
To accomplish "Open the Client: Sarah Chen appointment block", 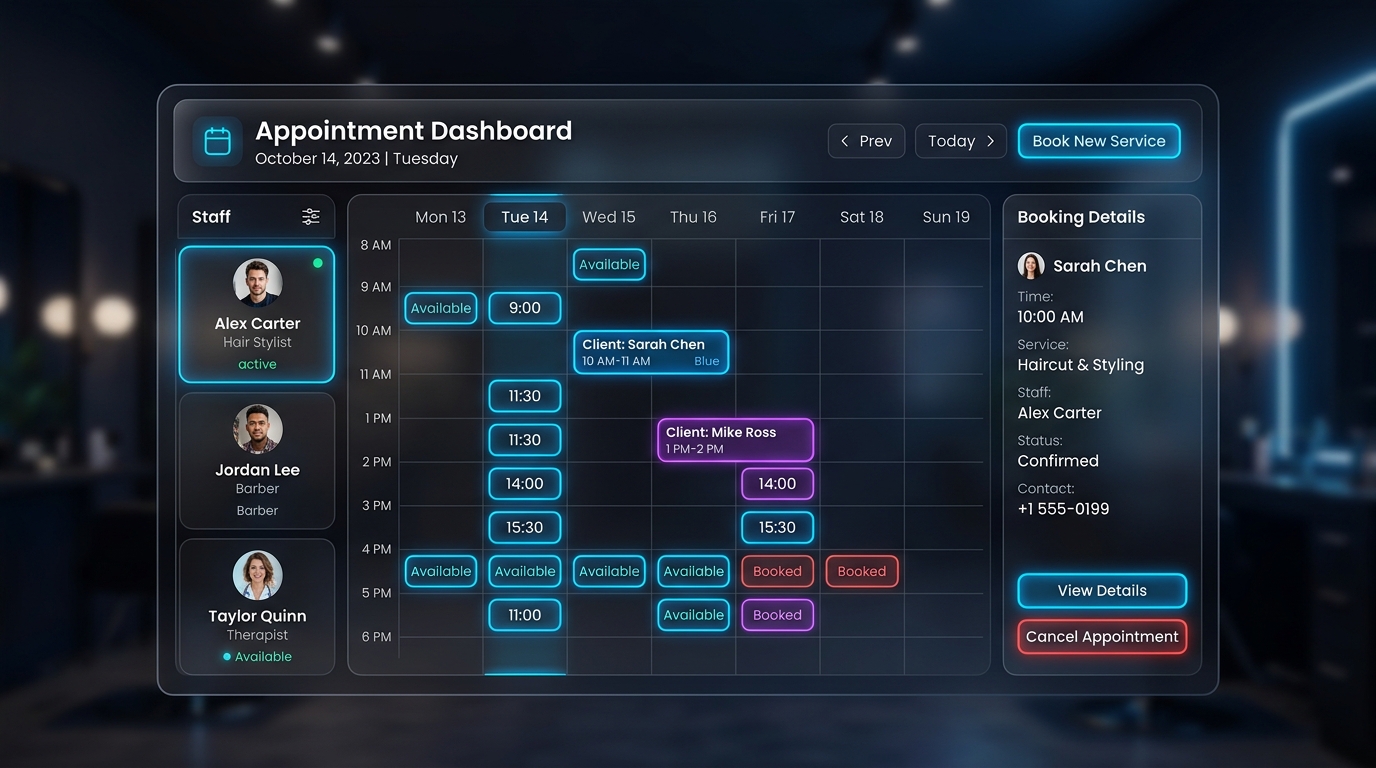I will click(651, 352).
